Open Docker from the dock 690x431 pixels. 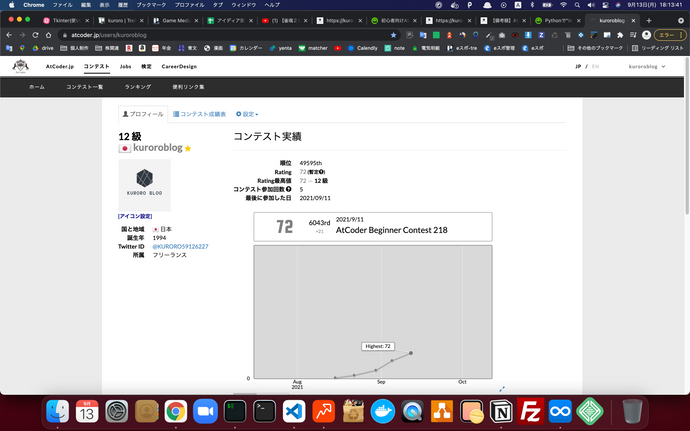pos(383,411)
